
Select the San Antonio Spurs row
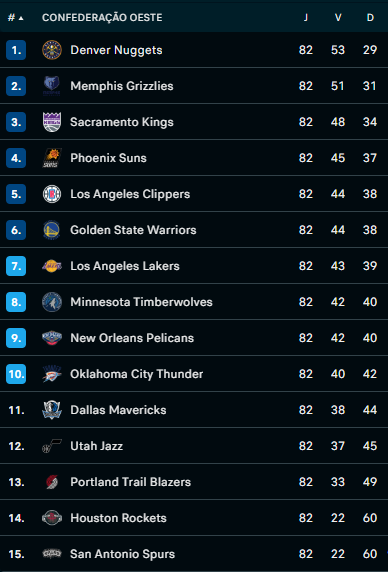point(194,554)
